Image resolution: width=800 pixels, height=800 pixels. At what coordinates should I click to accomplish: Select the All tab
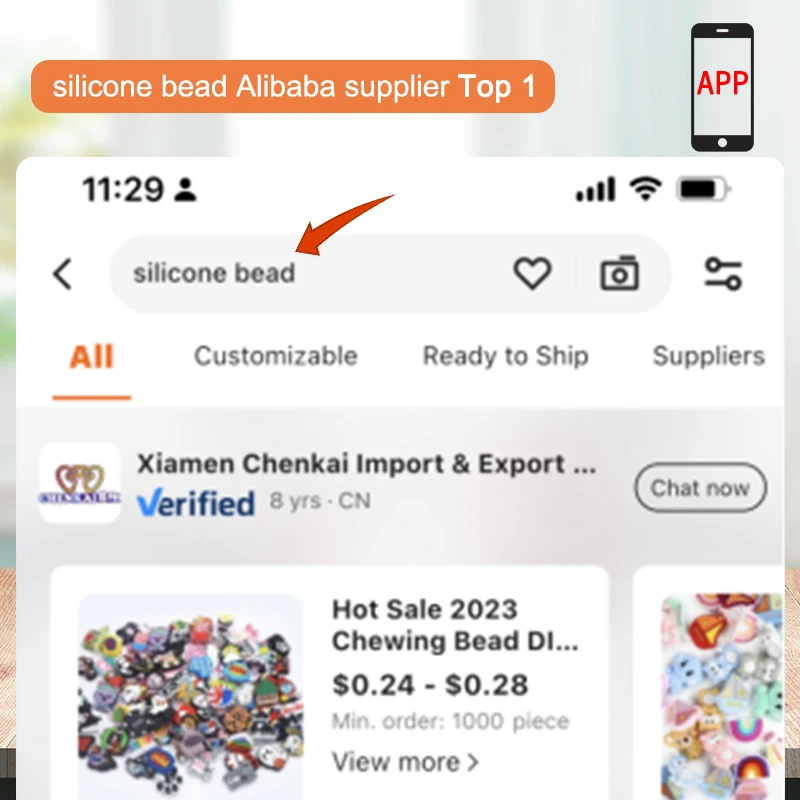91,356
